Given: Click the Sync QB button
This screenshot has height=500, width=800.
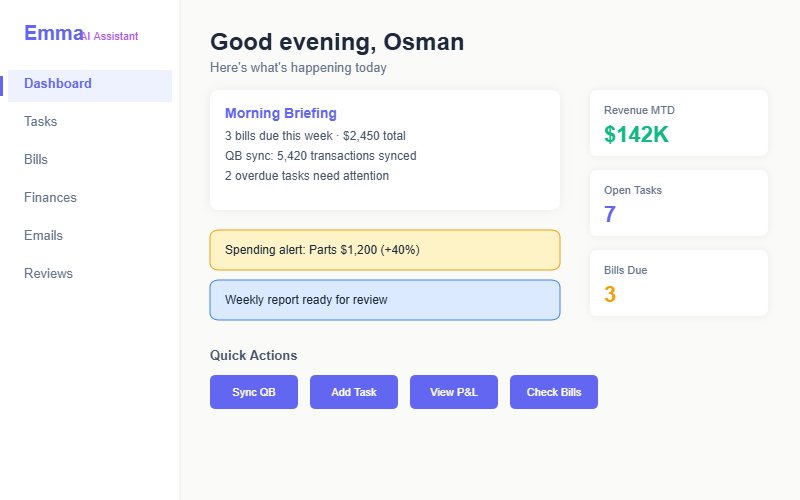Looking at the screenshot, I should [254, 392].
